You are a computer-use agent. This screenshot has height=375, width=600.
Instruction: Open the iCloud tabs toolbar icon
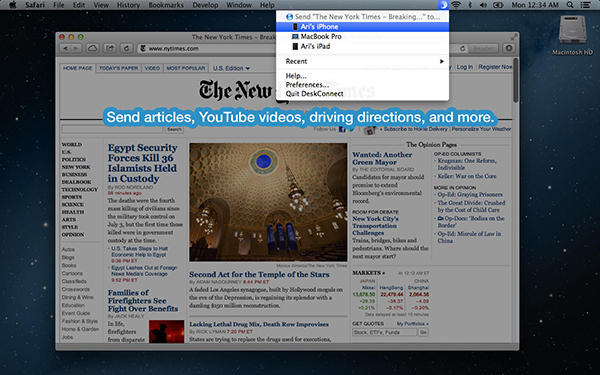click(93, 48)
